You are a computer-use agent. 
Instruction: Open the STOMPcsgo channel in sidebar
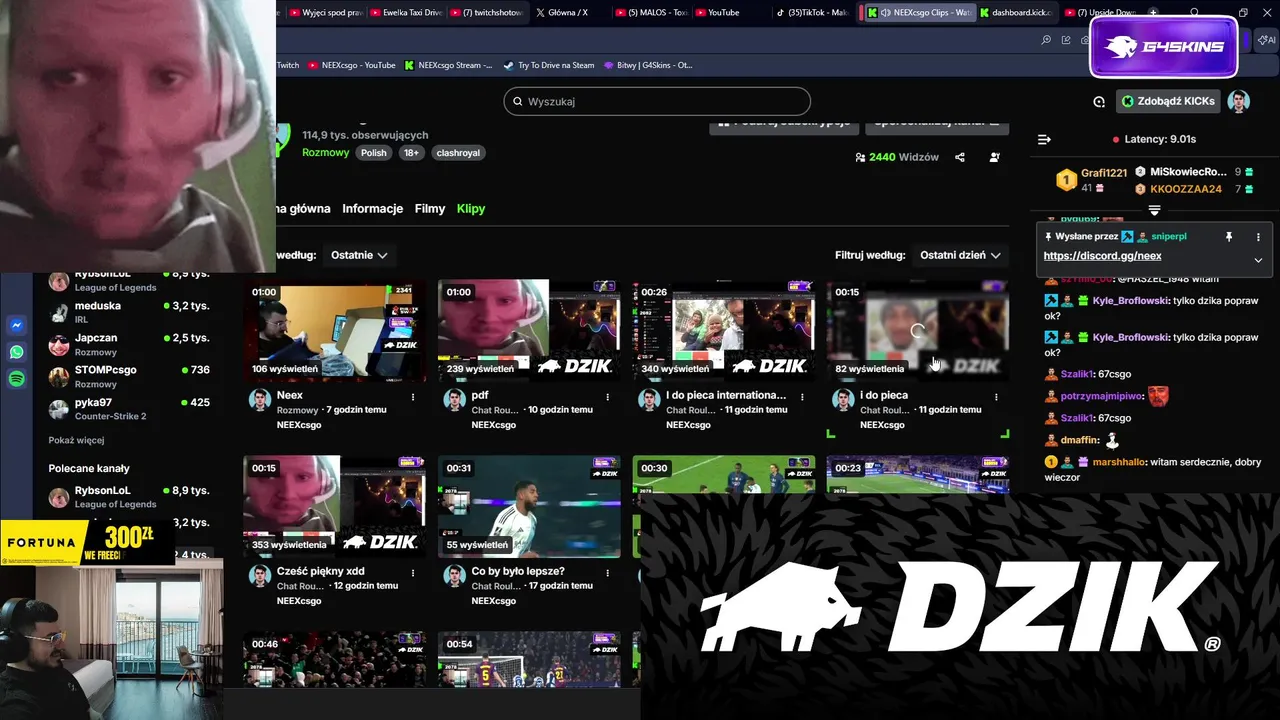129,377
